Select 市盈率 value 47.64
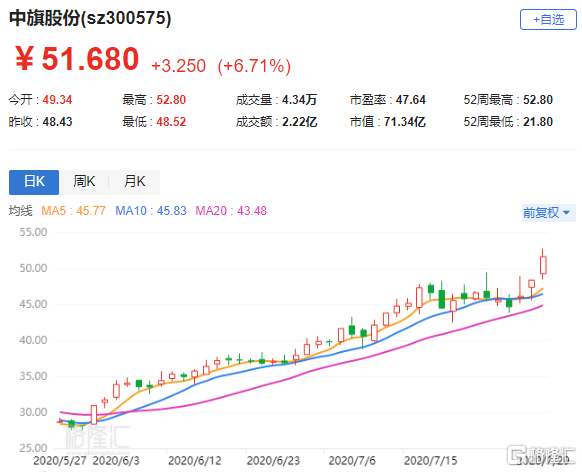 (x=411, y=100)
